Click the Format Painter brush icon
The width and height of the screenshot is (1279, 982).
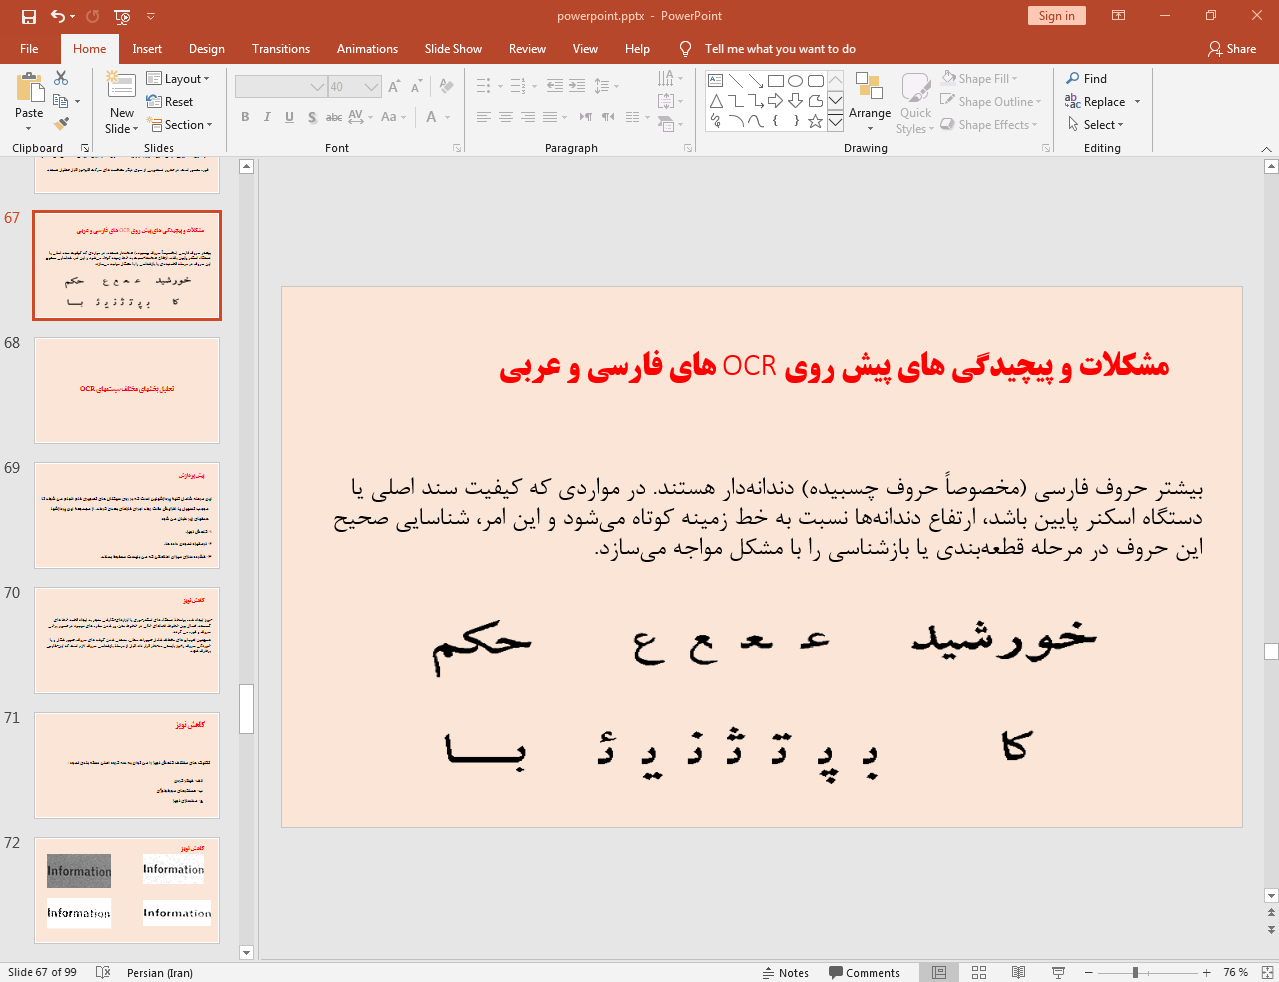coord(61,124)
